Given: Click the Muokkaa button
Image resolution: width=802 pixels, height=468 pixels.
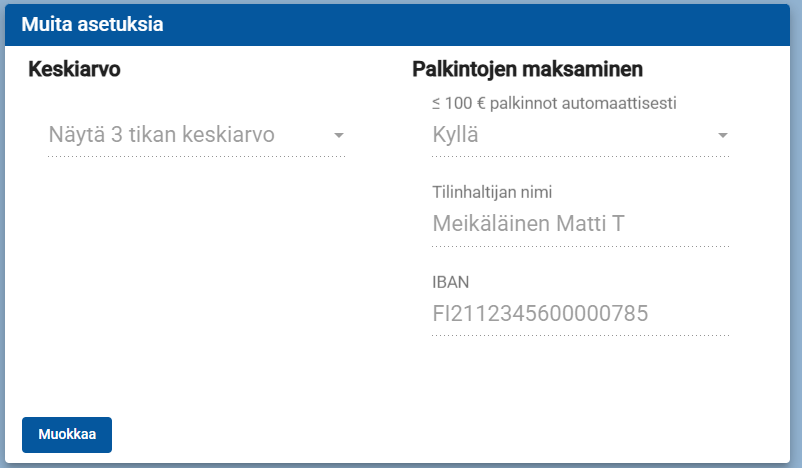Looking at the screenshot, I should click(x=67, y=435).
